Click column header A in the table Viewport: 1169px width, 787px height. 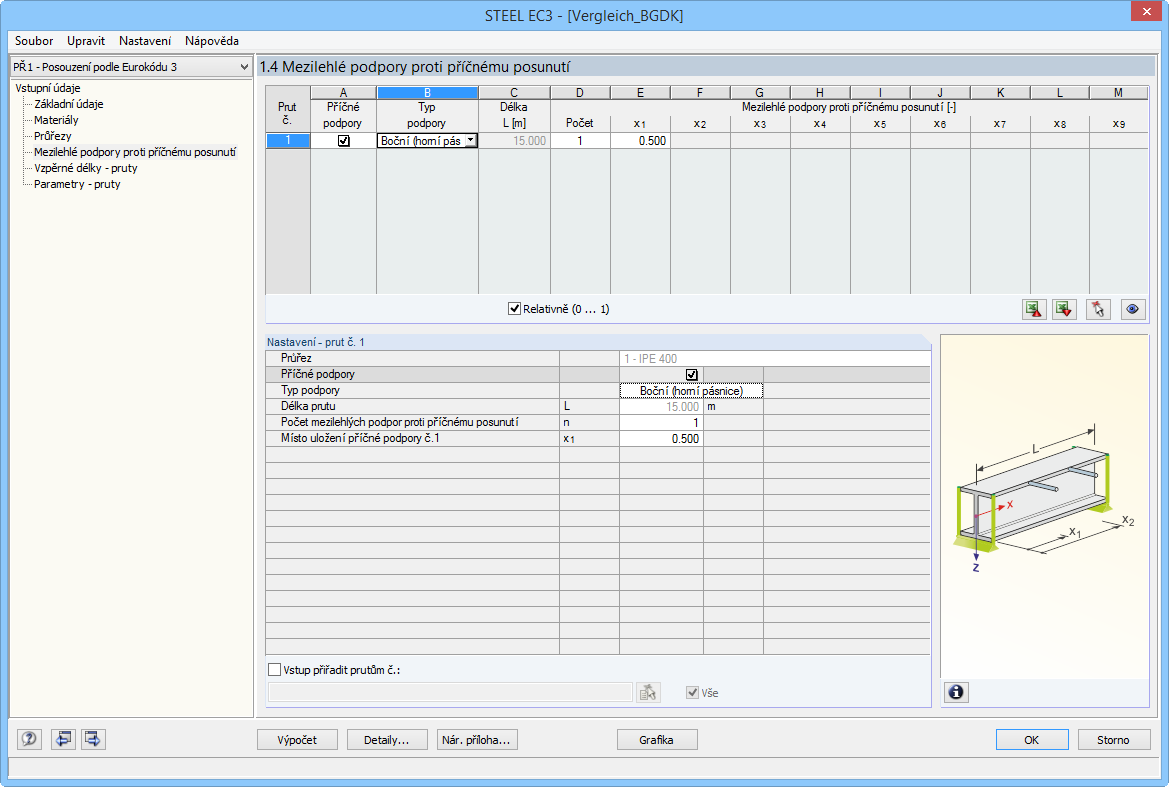[343, 93]
